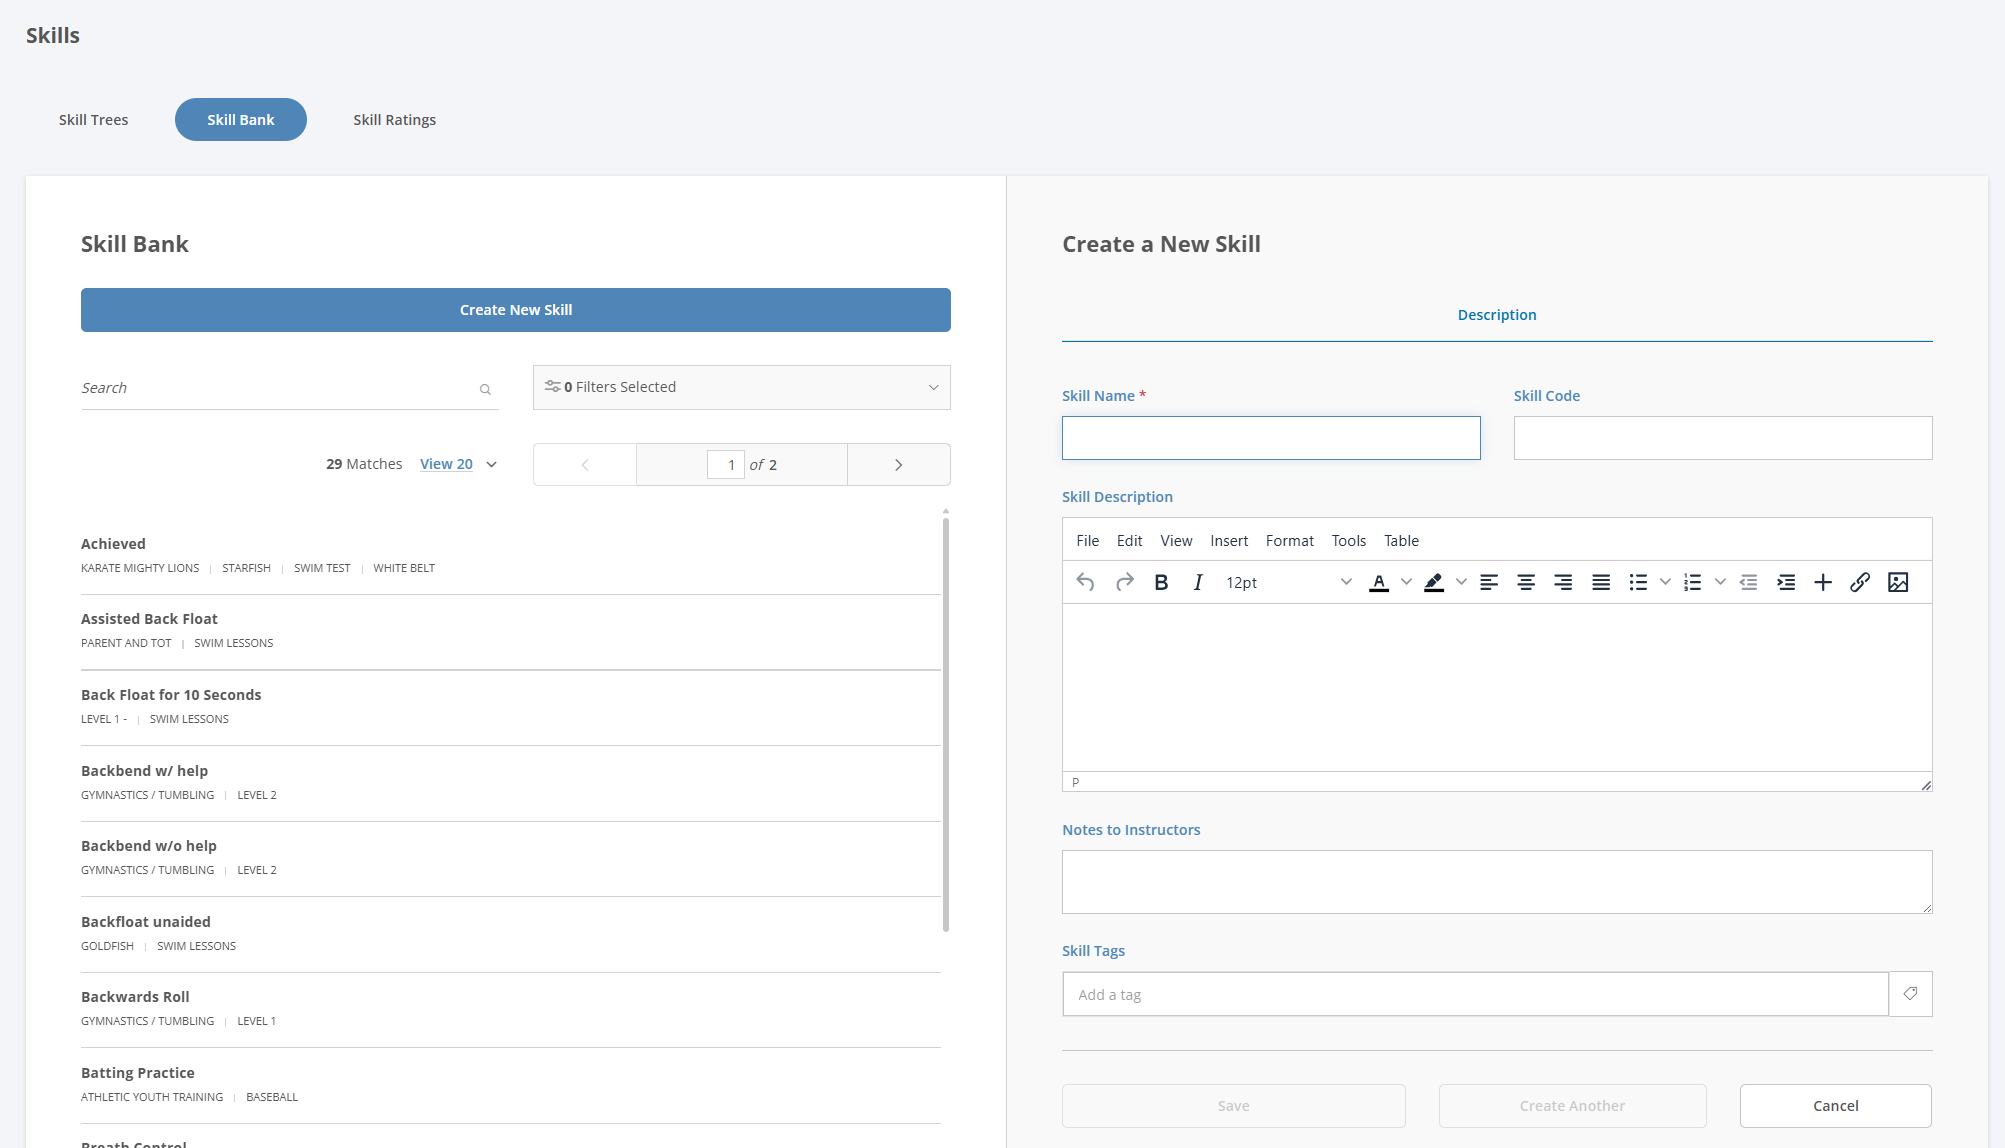Select the Backwards Roll skill

tap(511, 1010)
